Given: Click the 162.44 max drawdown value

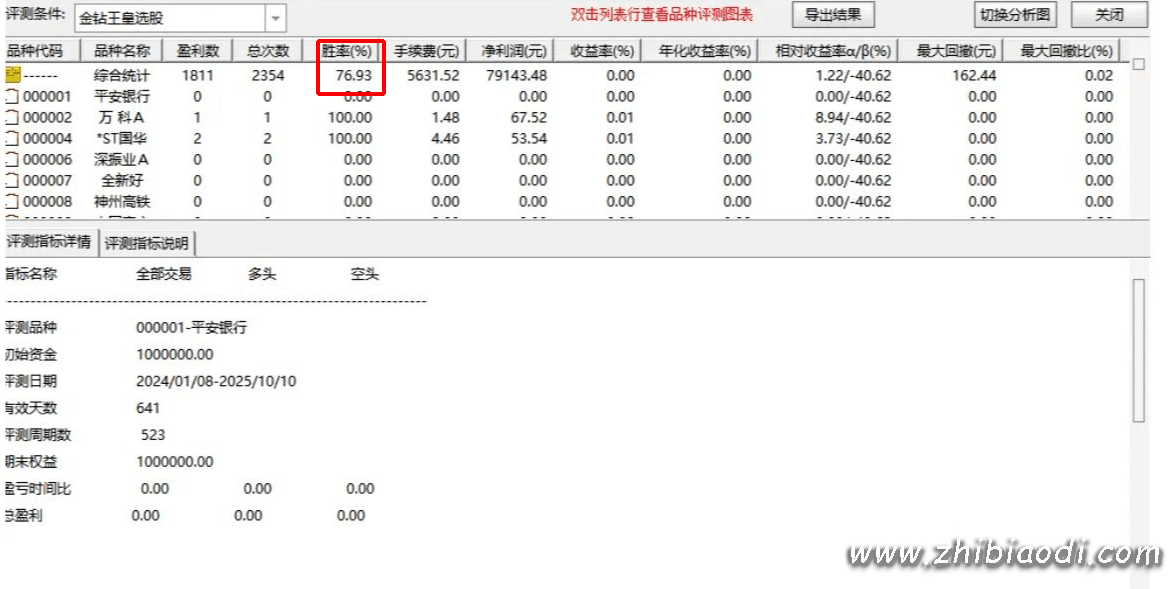Looking at the screenshot, I should (974, 75).
